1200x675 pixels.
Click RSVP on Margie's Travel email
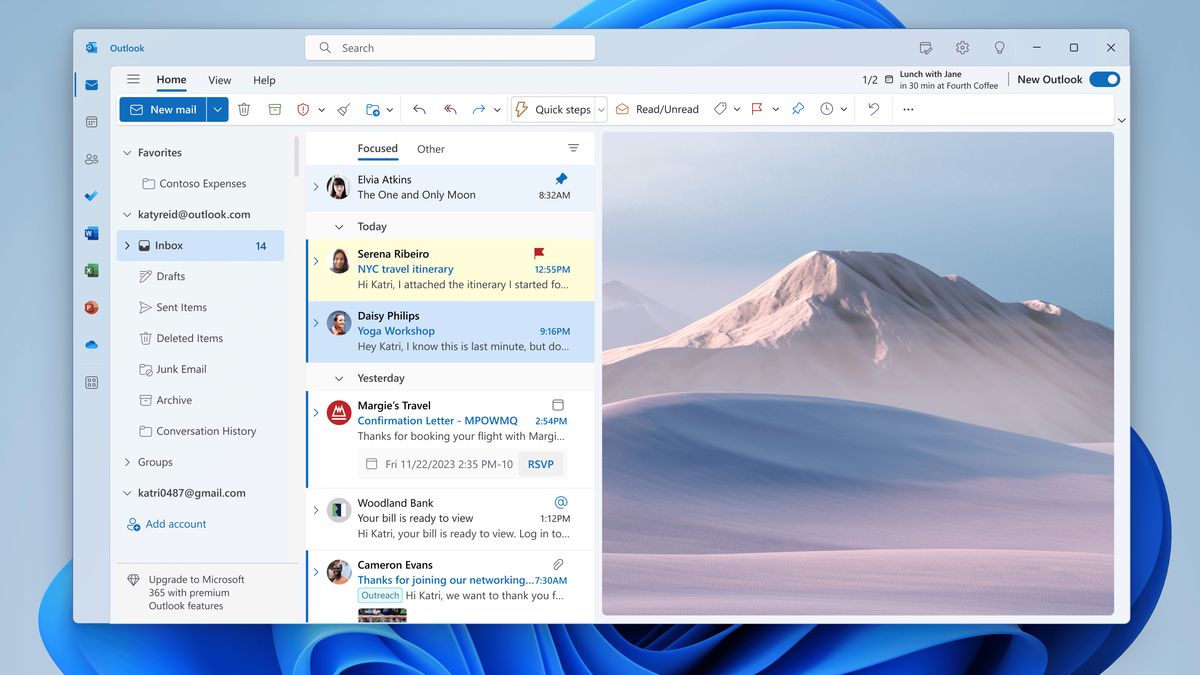(540, 464)
